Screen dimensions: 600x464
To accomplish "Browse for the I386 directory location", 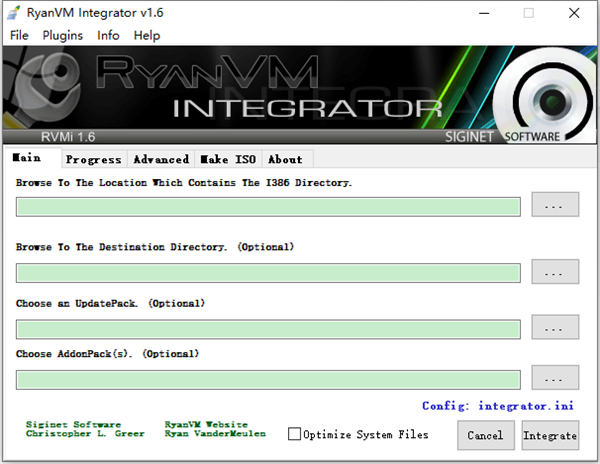I will [555, 205].
